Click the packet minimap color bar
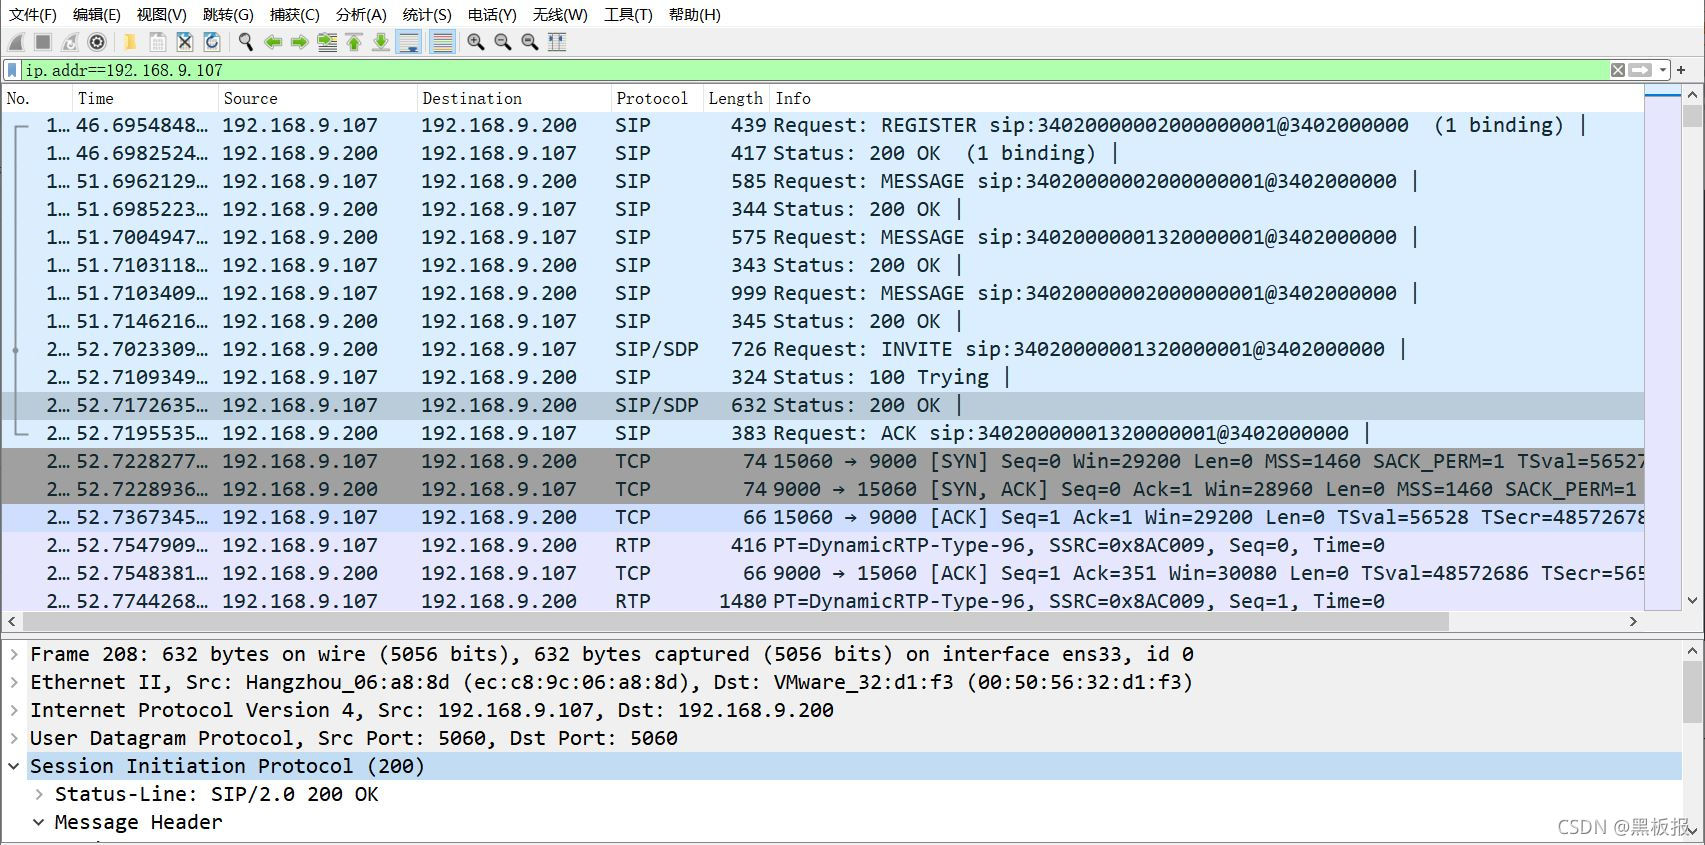Screen dimensions: 1705x845 pos(1663,348)
